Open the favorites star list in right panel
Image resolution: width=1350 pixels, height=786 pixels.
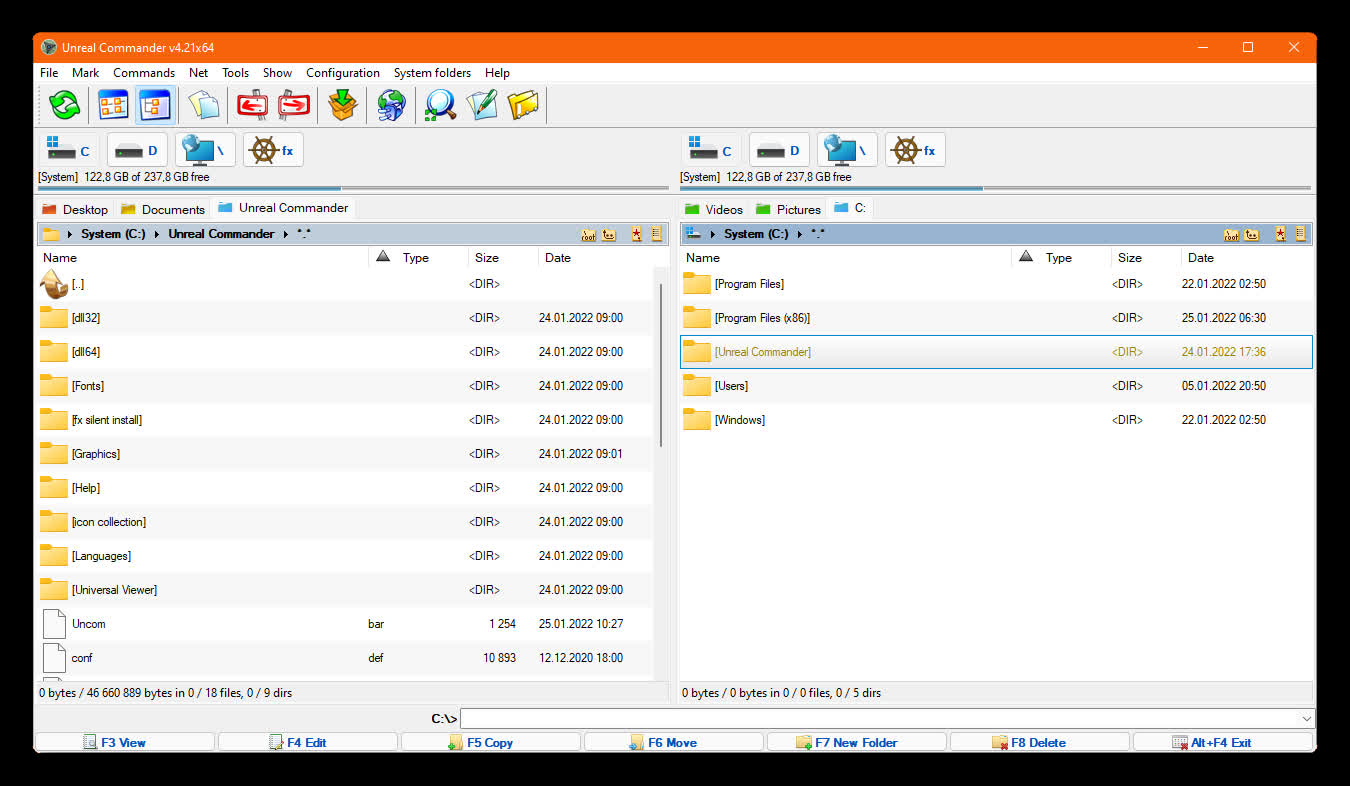[x=1279, y=234]
